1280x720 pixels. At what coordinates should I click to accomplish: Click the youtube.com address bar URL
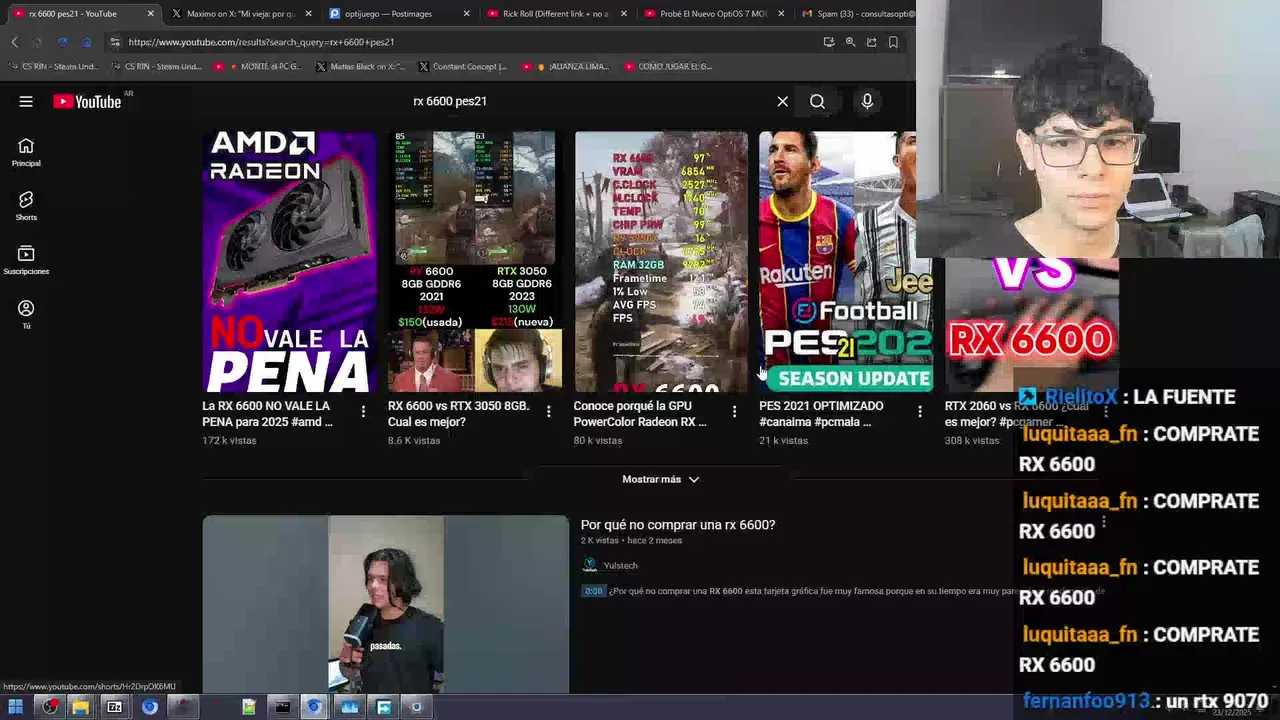coord(261,42)
